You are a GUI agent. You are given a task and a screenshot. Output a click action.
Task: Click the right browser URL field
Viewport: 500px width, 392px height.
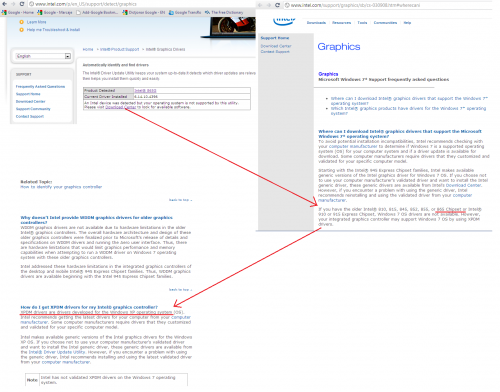pyautogui.click(x=387, y=5)
